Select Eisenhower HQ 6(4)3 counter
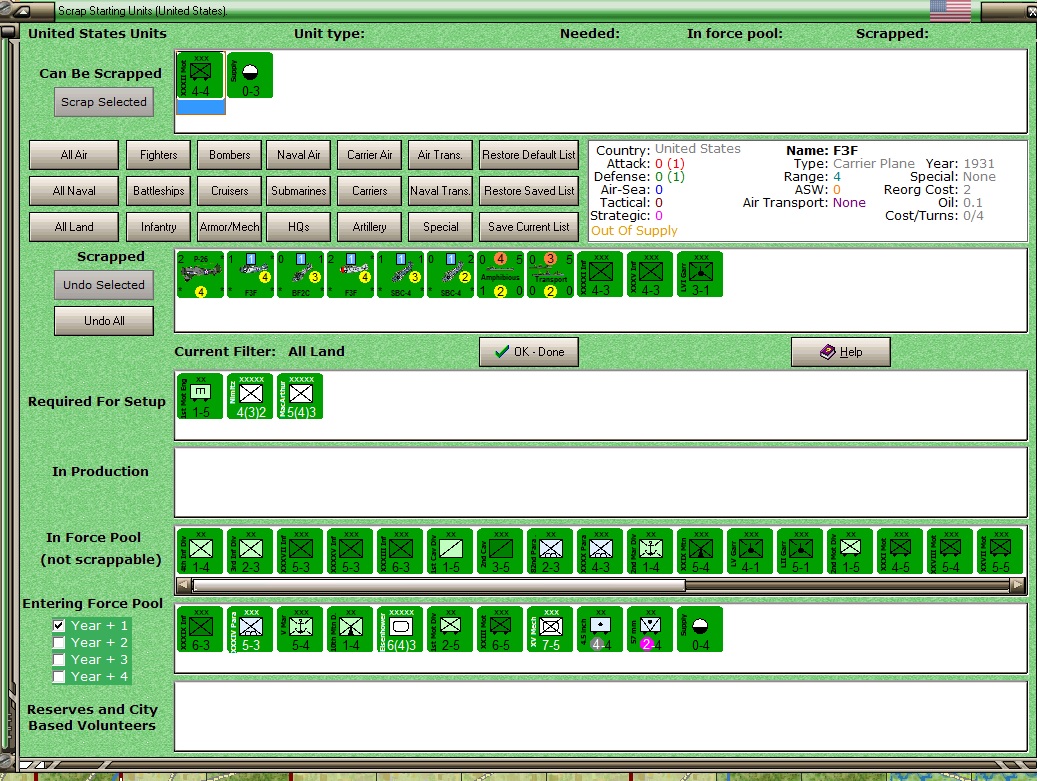The height and width of the screenshot is (781, 1037). (400, 630)
